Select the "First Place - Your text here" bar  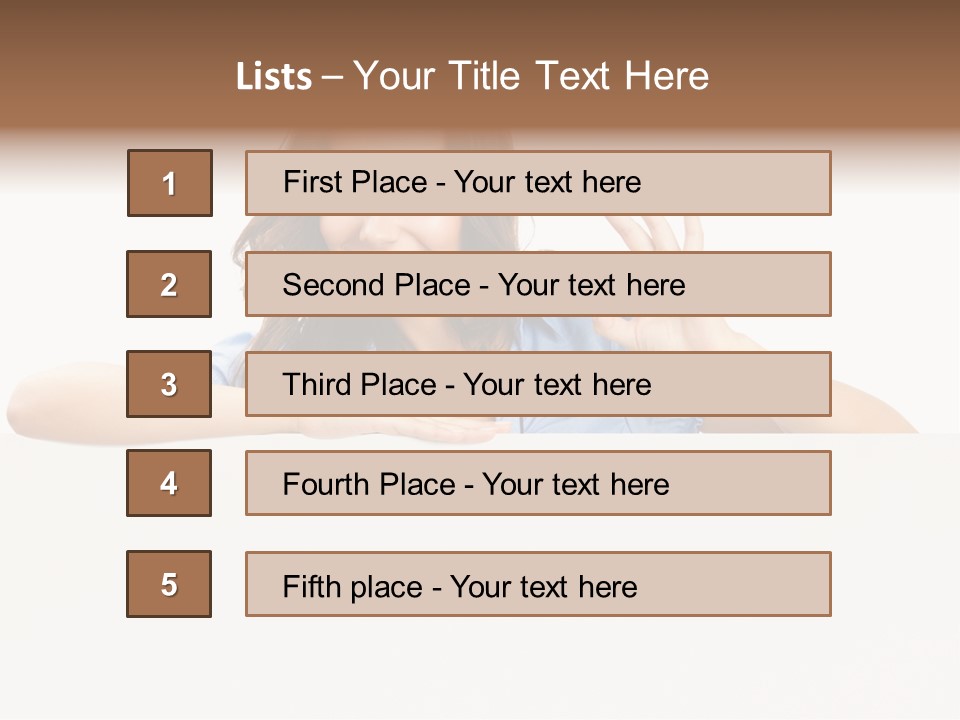538,183
